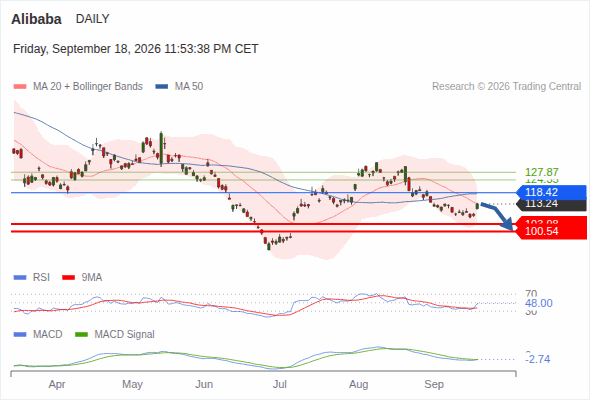The width and height of the screenshot is (590, 400).
Task: Click the RSI legend label
Action: coord(41,278)
